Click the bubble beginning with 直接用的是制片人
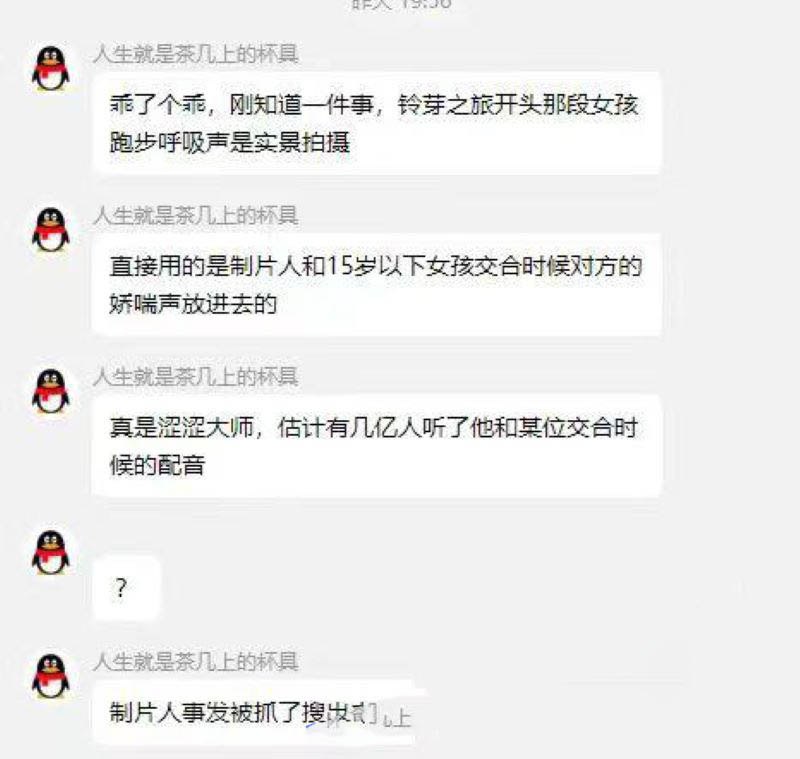Viewport: 800px width, 759px height. click(377, 285)
